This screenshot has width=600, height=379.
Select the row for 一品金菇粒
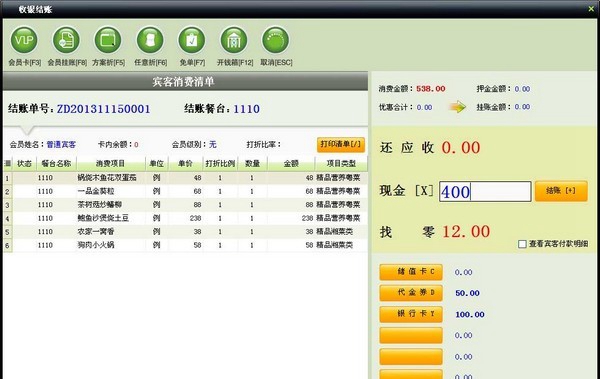185,191
